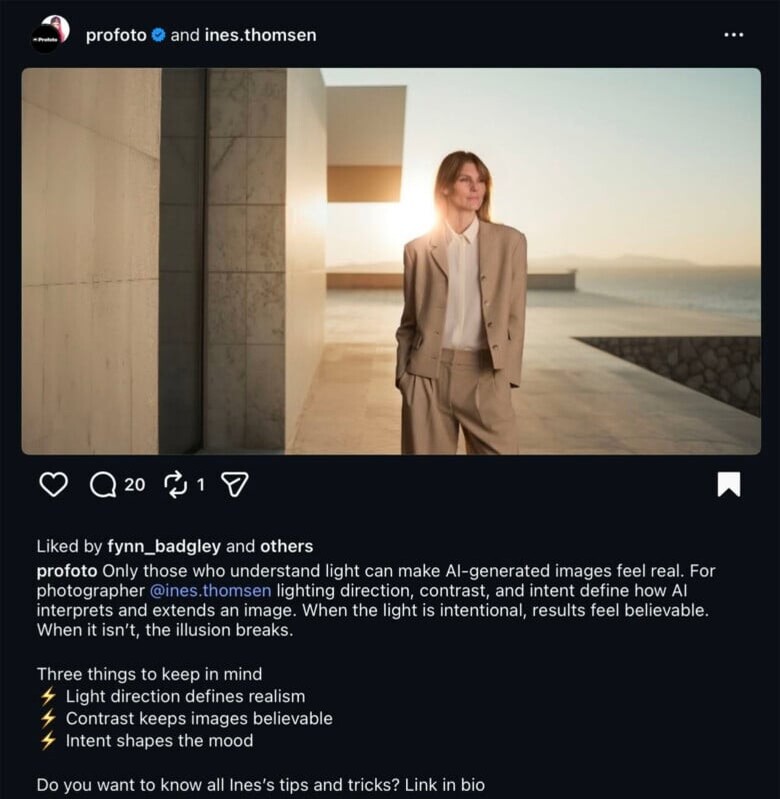
Task: Open comments via speech bubble icon
Action: click(x=103, y=485)
